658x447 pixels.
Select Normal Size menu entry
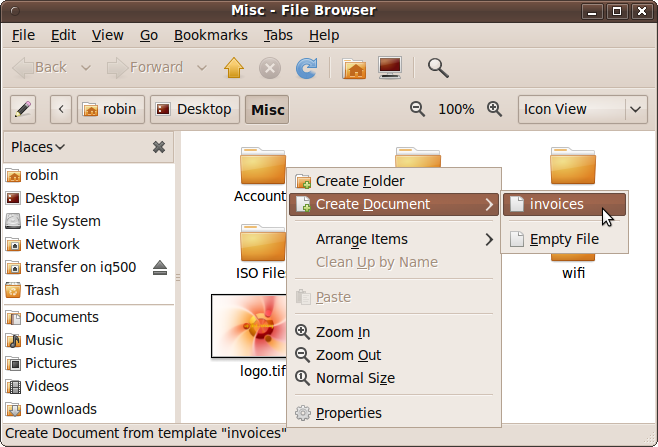pyautogui.click(x=394, y=378)
